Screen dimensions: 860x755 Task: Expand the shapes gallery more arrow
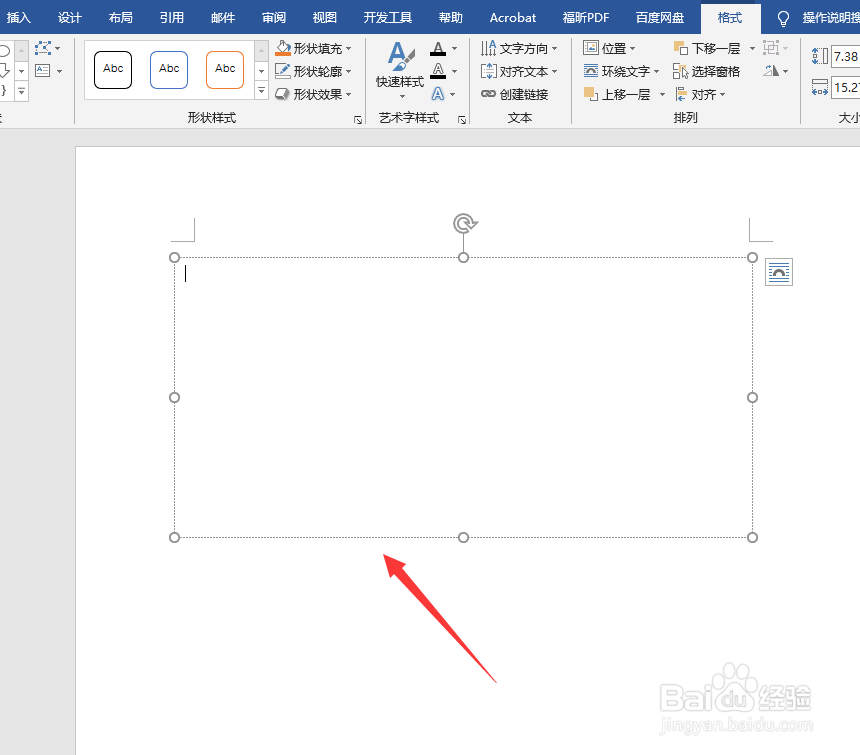click(x=21, y=91)
